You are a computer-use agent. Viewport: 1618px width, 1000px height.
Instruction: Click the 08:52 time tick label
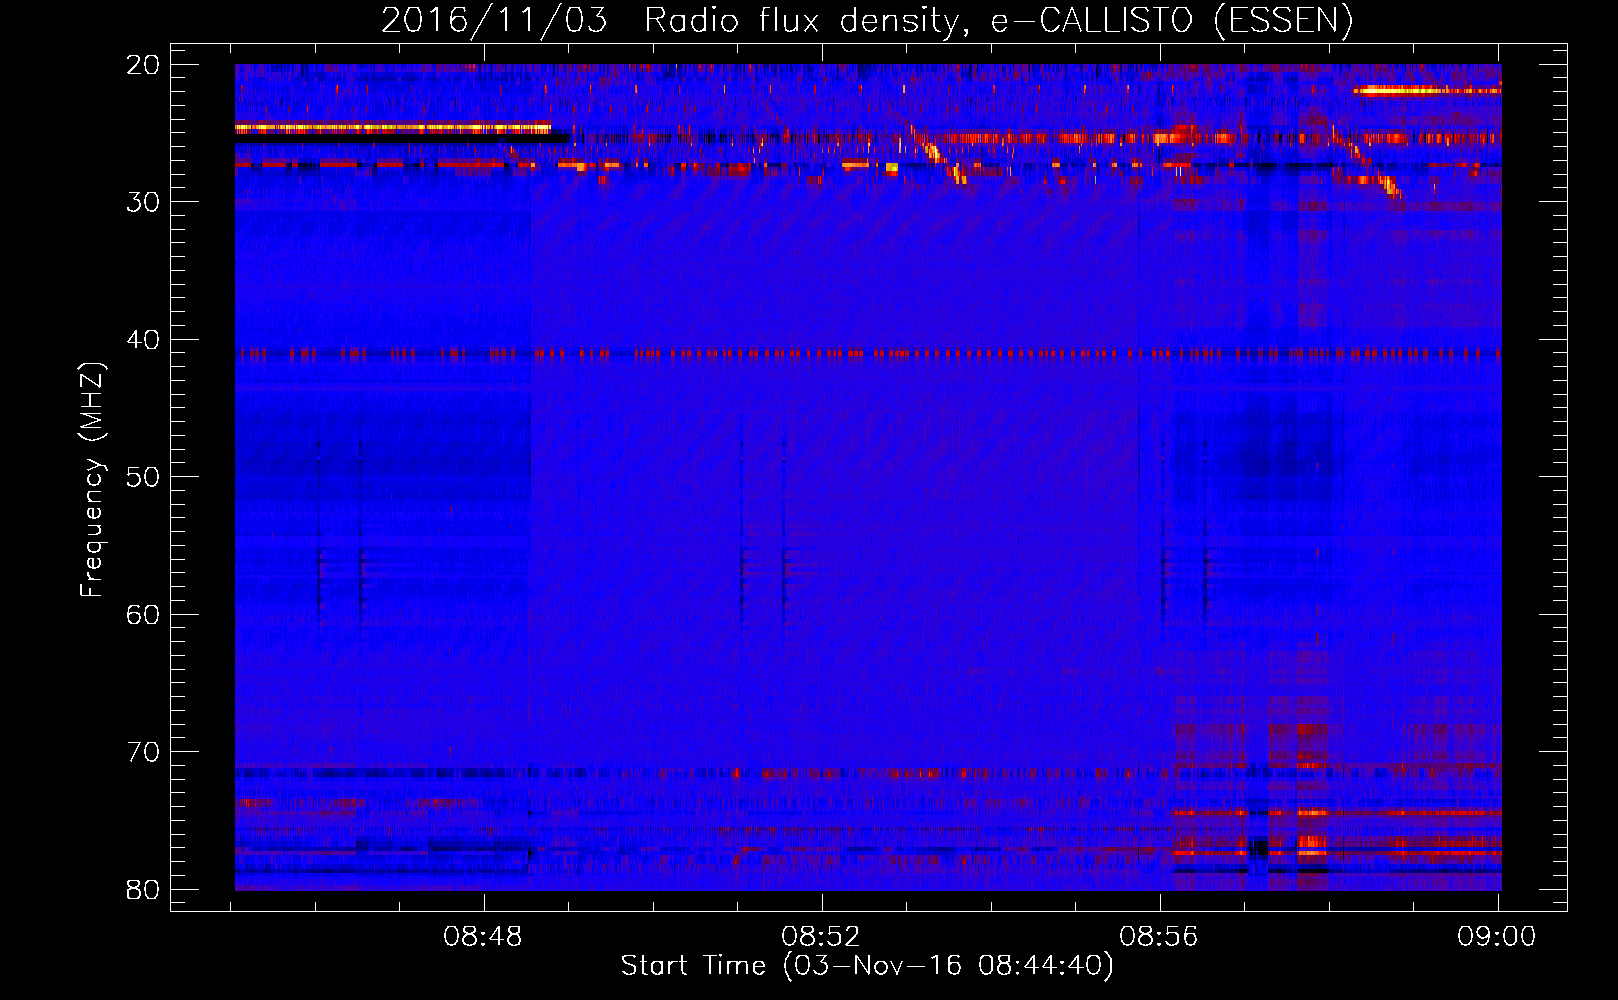pyautogui.click(x=821, y=937)
